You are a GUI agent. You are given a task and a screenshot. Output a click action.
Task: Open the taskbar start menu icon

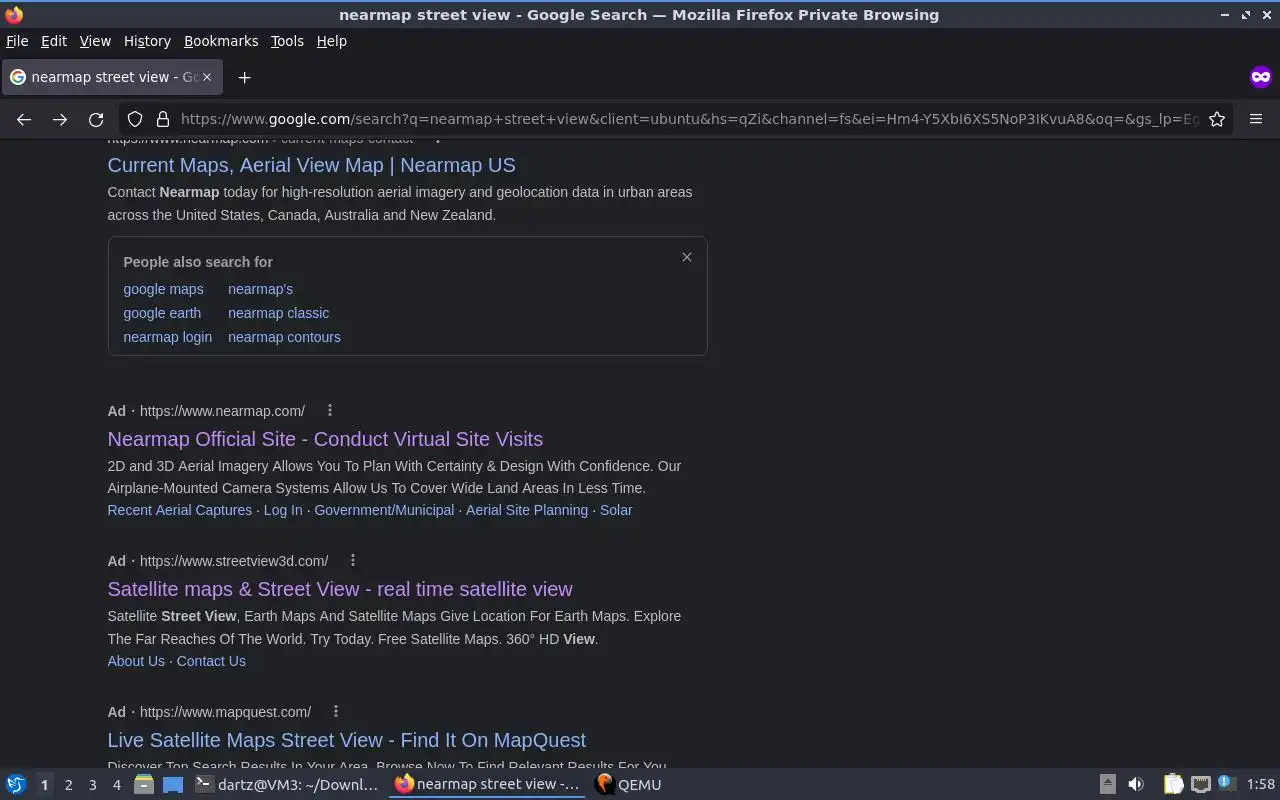tap(15, 784)
